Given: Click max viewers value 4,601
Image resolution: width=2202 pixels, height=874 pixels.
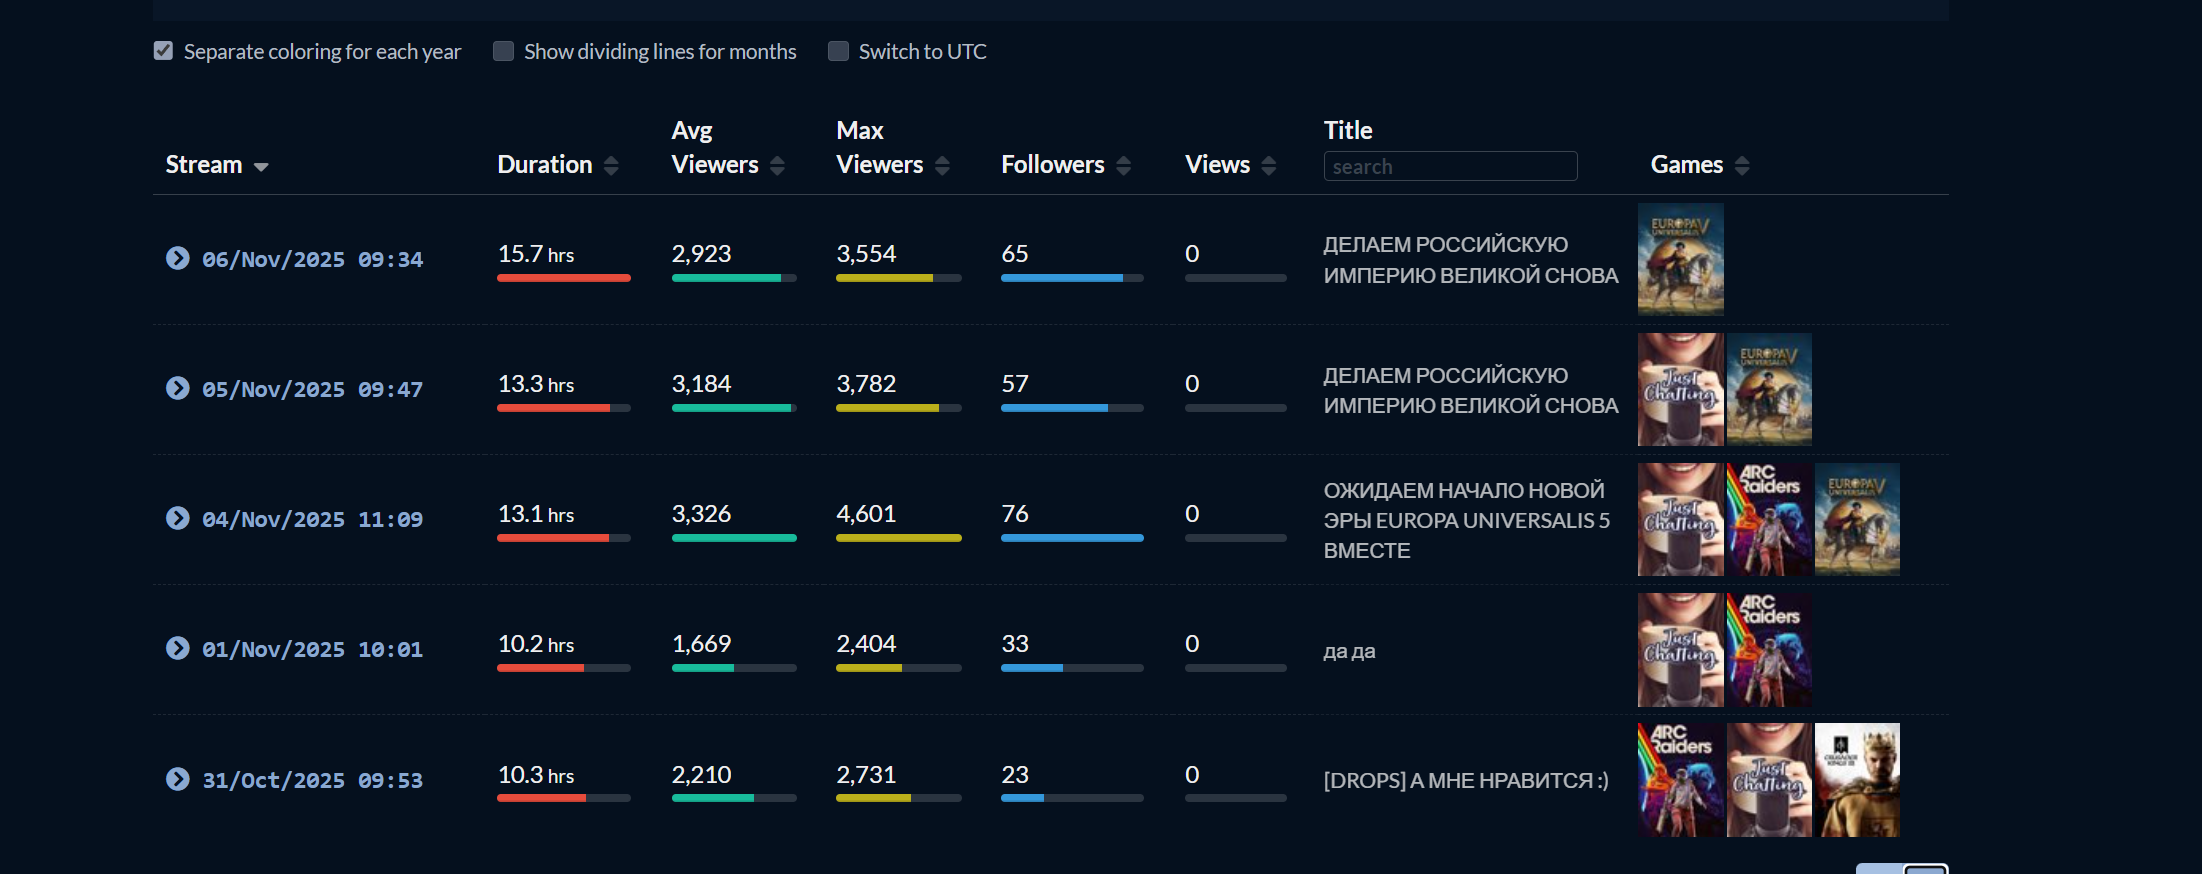Looking at the screenshot, I should point(866,514).
